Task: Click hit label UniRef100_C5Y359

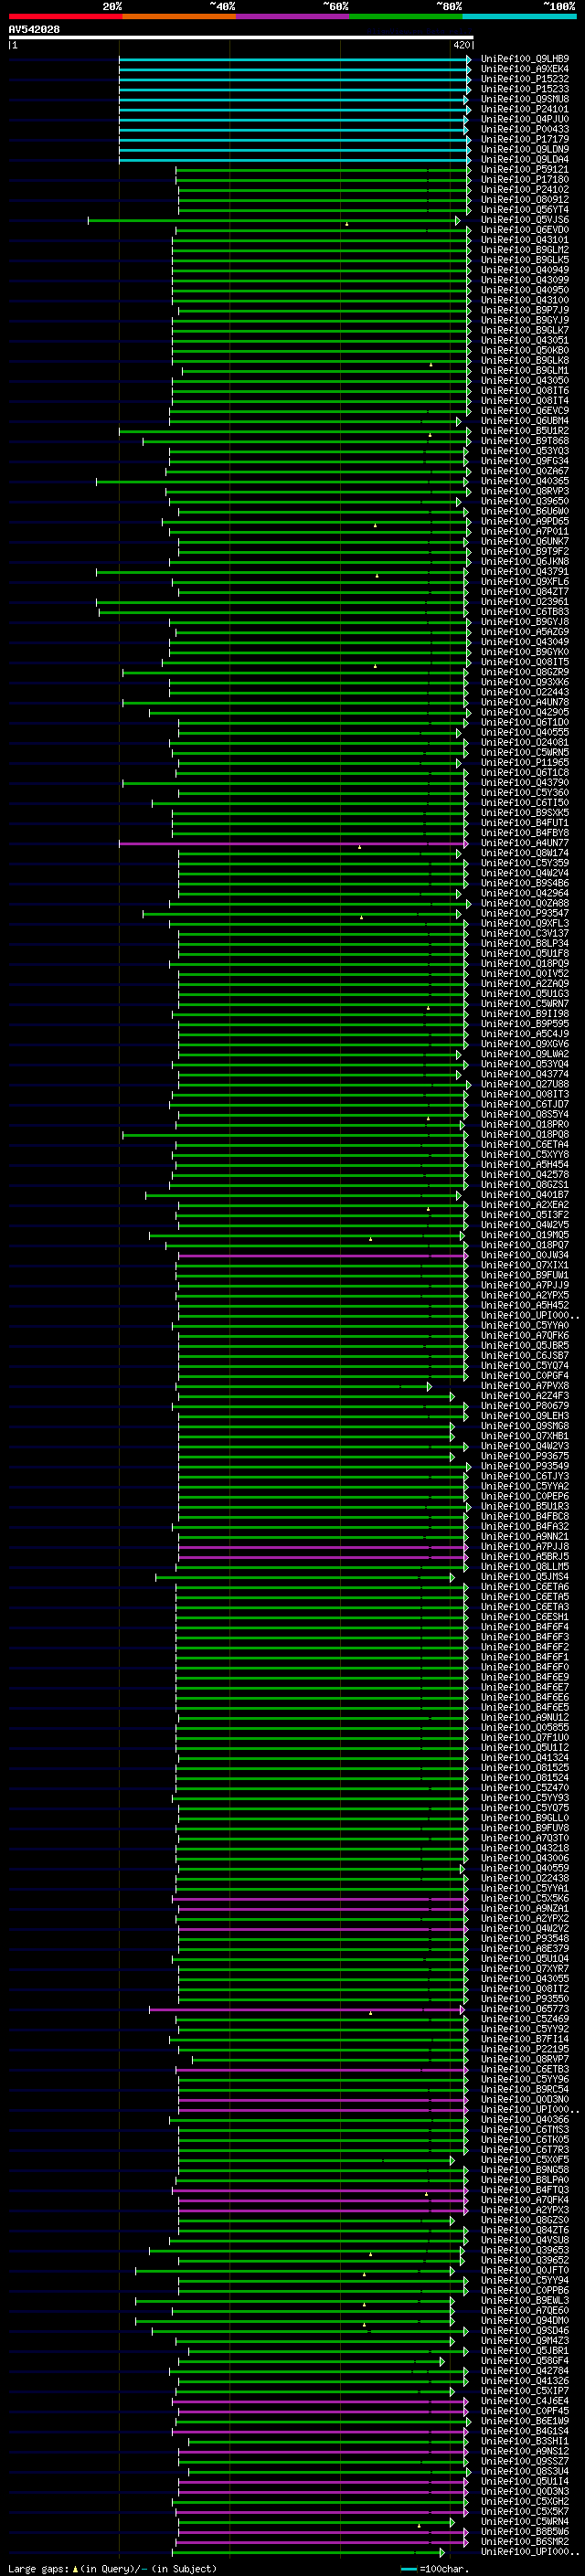Action: (525, 863)
